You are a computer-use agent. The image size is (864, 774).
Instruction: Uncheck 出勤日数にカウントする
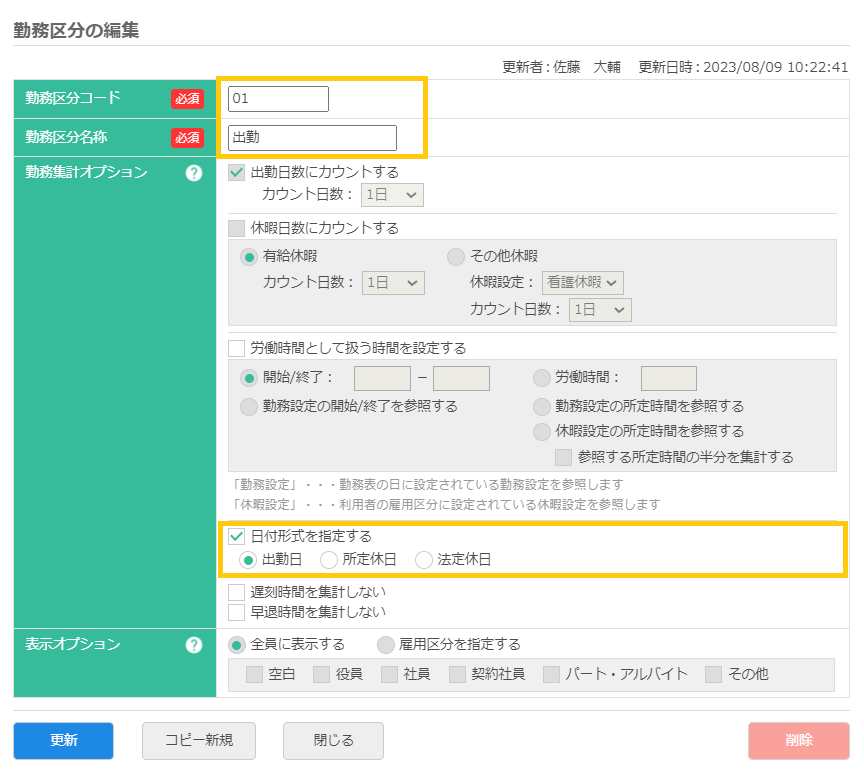236,172
